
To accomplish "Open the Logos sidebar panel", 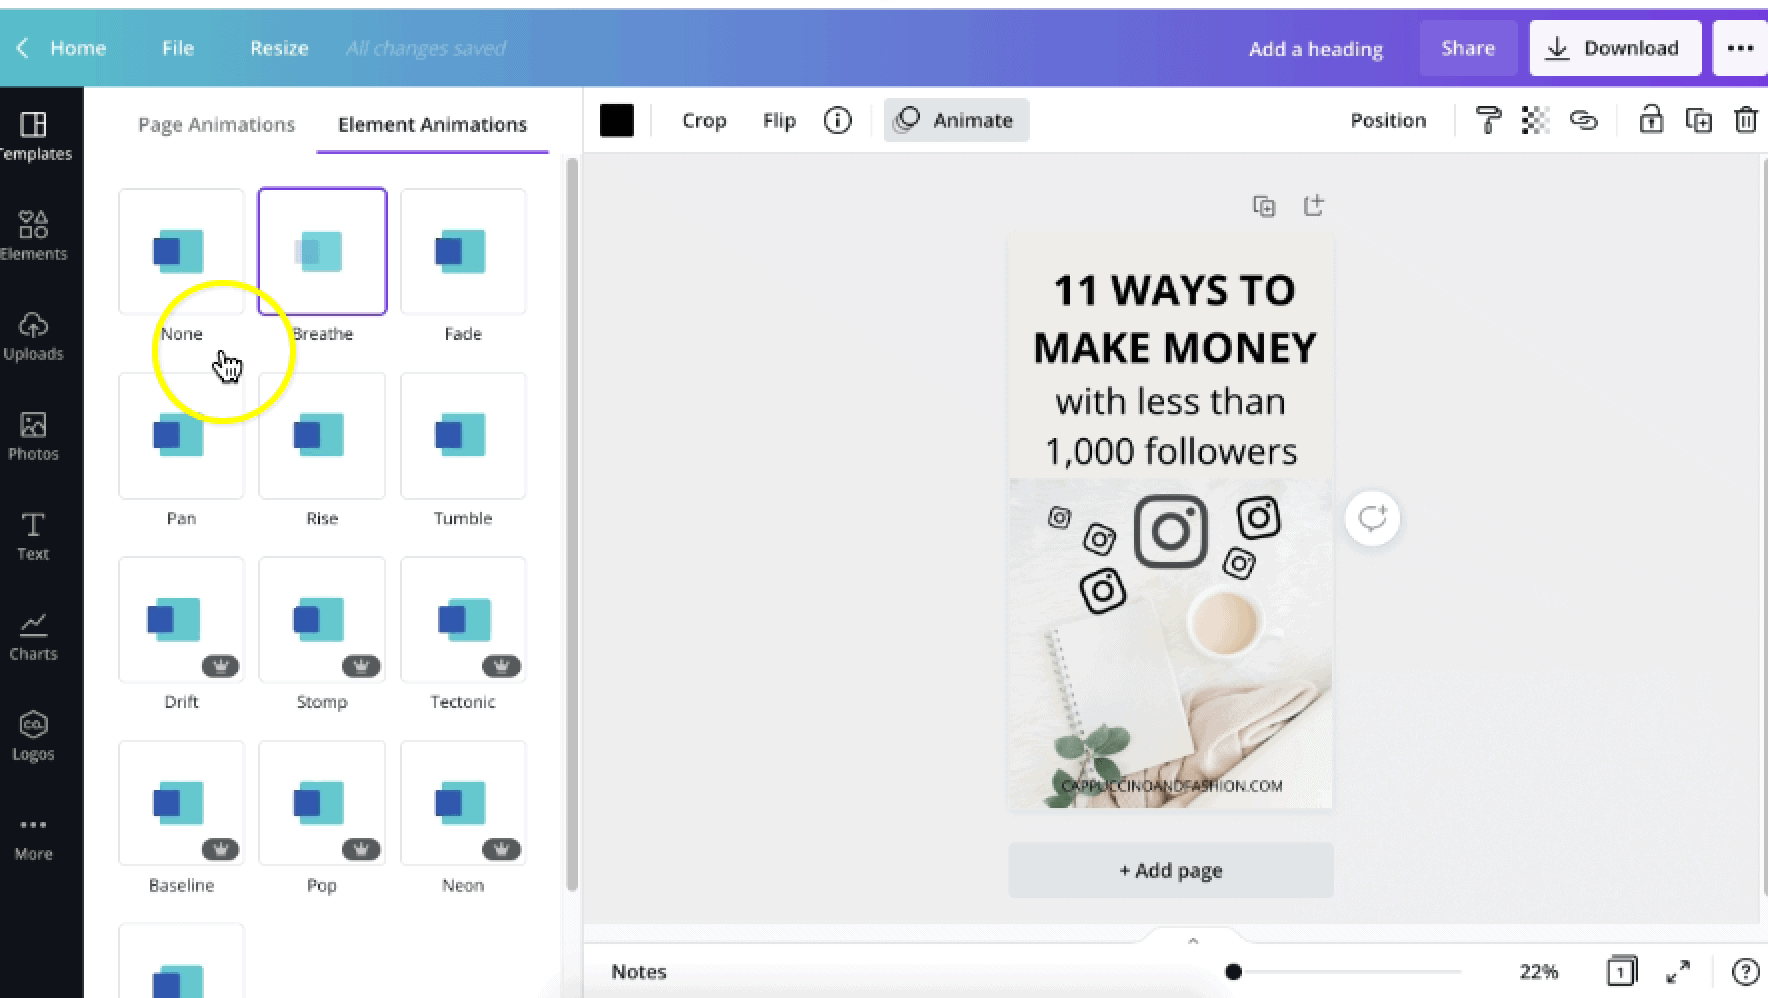I will pyautogui.click(x=33, y=736).
